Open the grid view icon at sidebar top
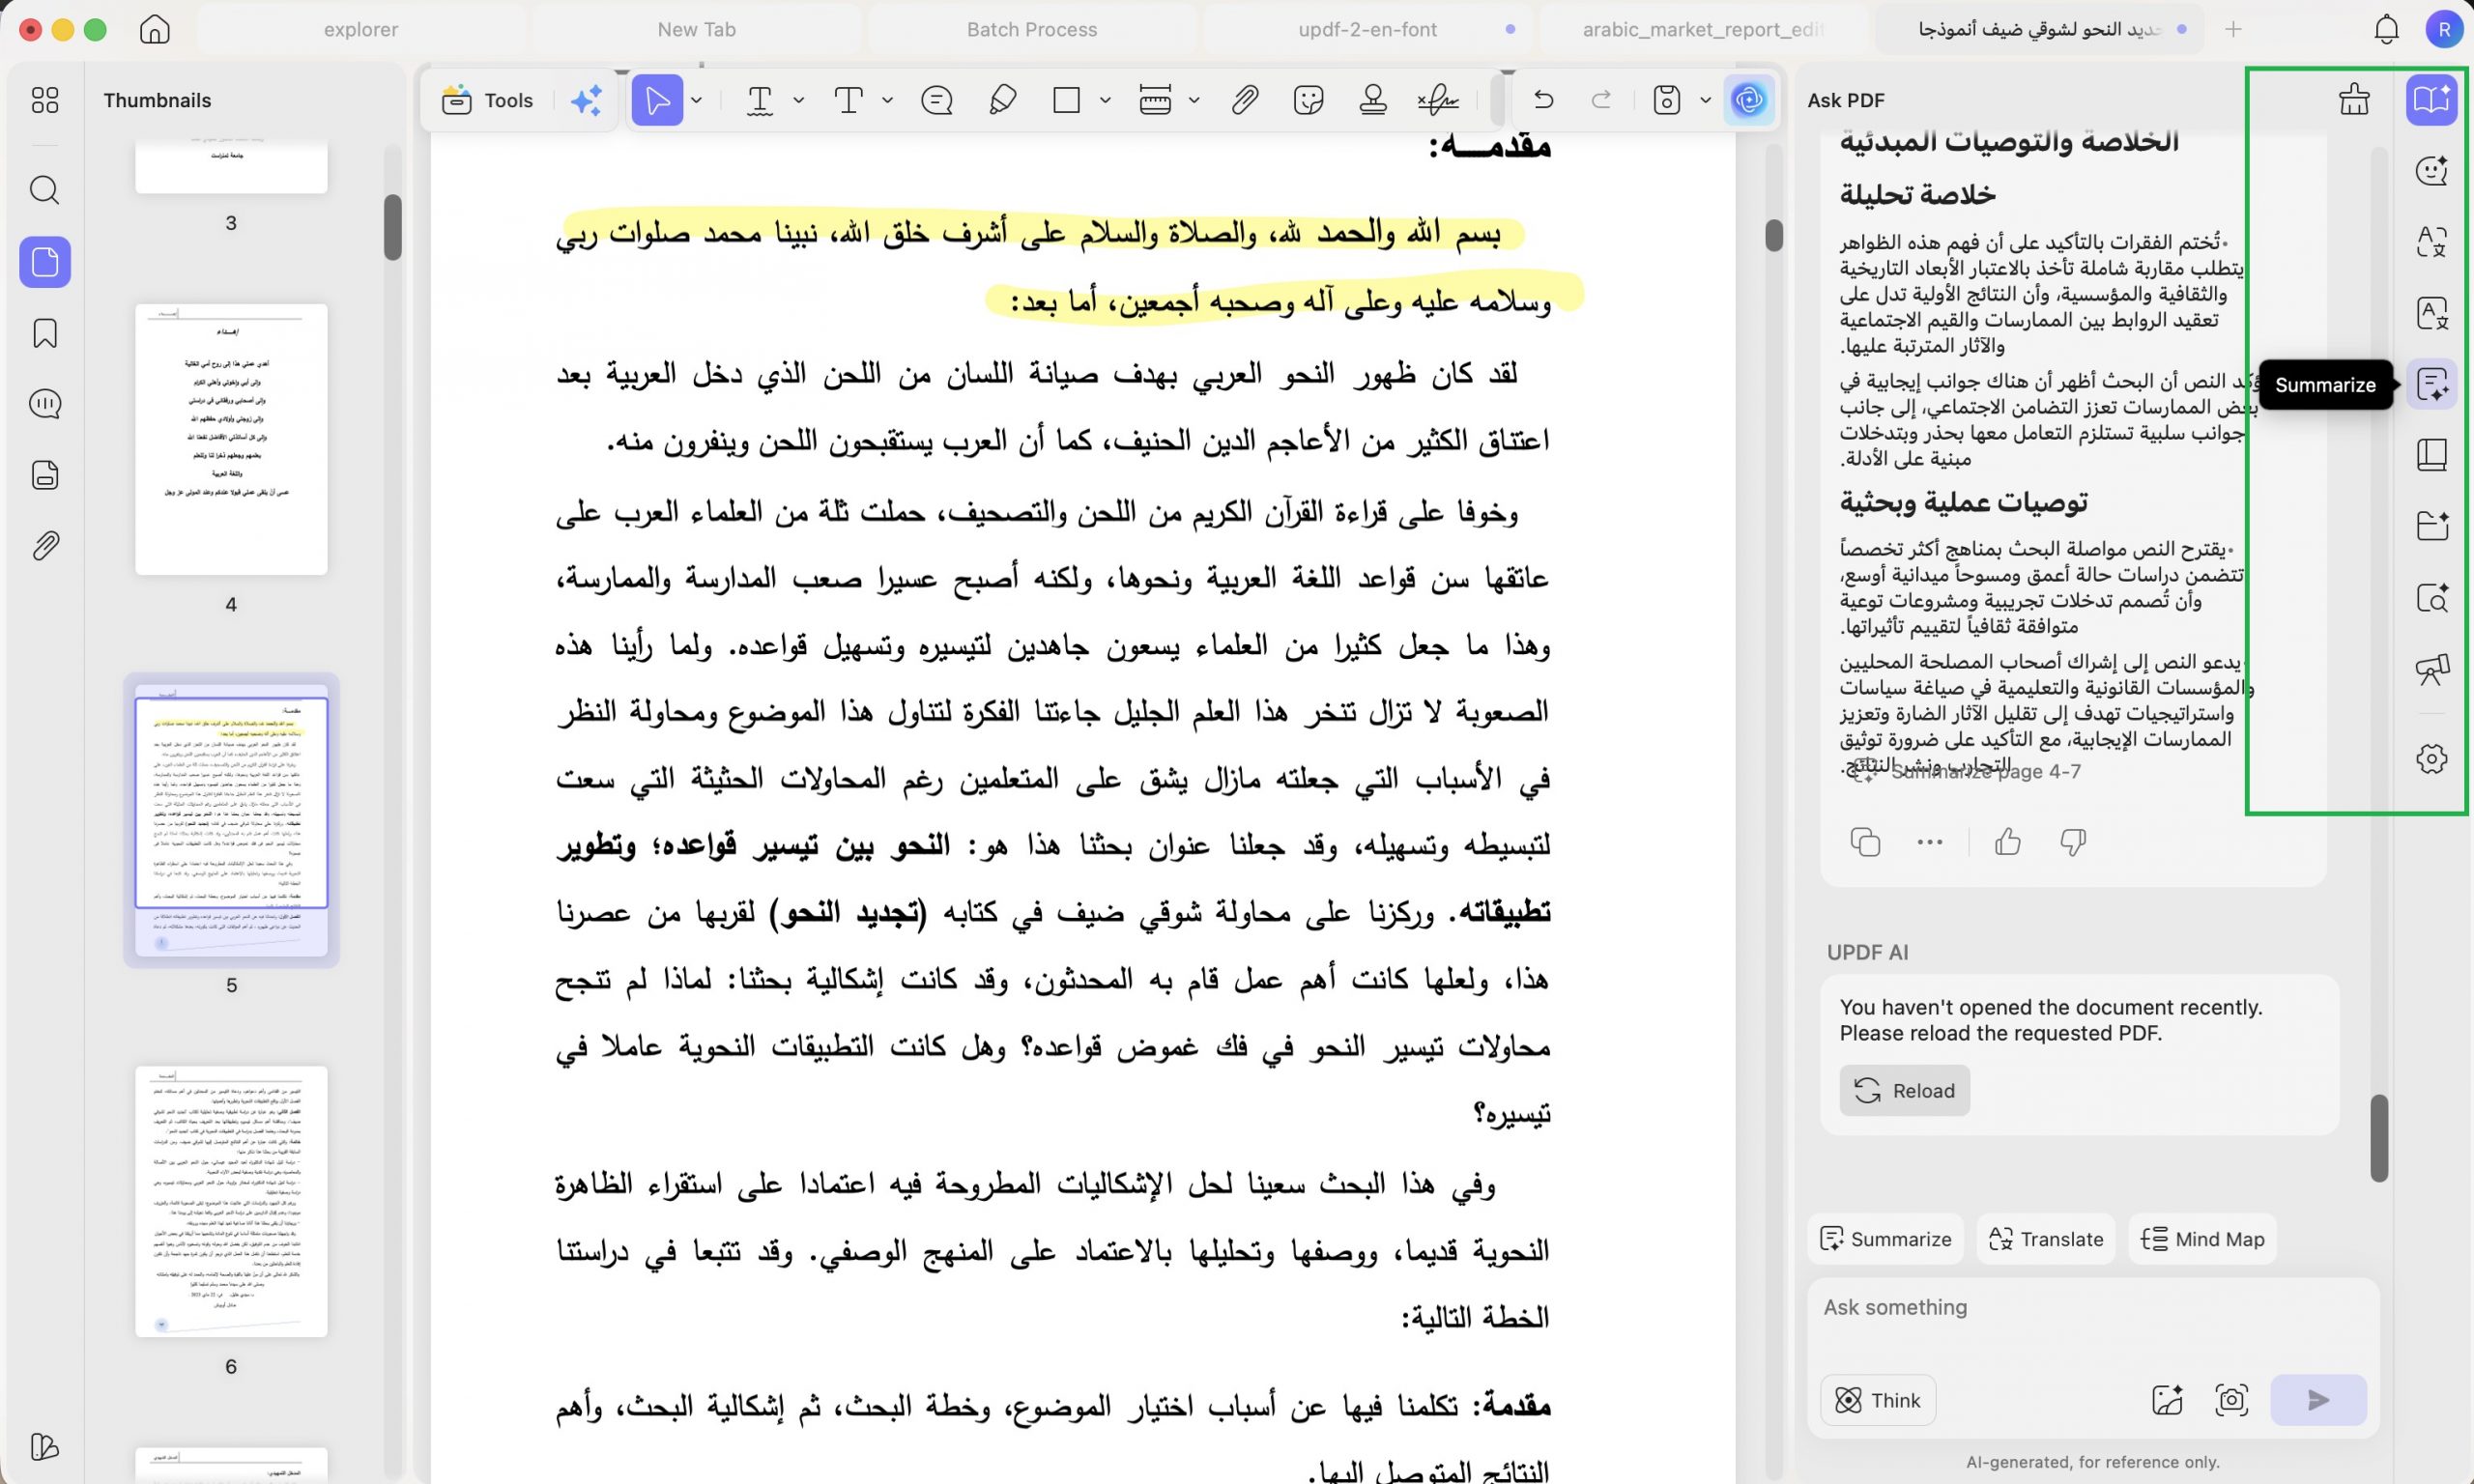 [45, 100]
